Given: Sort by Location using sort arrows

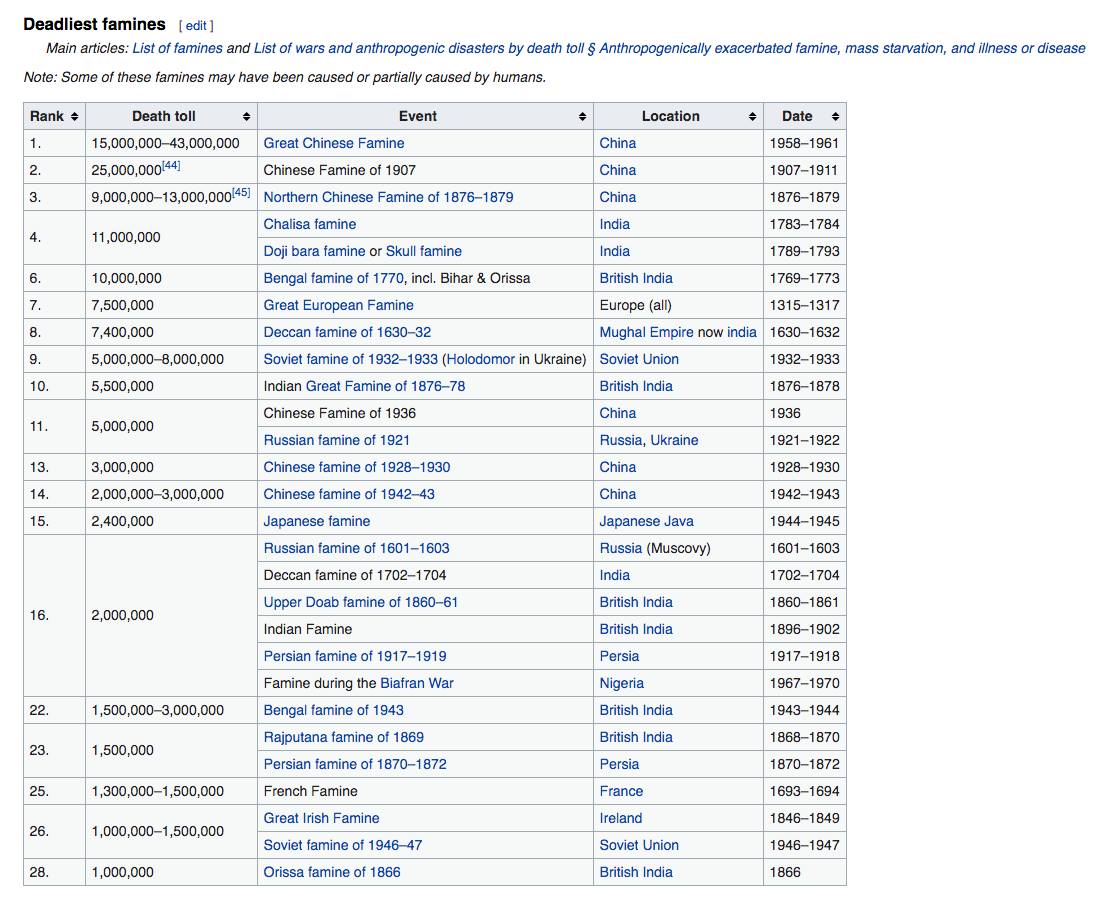Looking at the screenshot, I should pyautogui.click(x=752, y=117).
